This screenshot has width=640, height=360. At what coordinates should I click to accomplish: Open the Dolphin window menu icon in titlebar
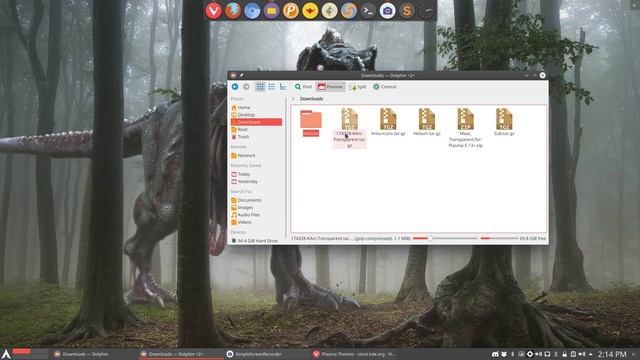(233, 75)
